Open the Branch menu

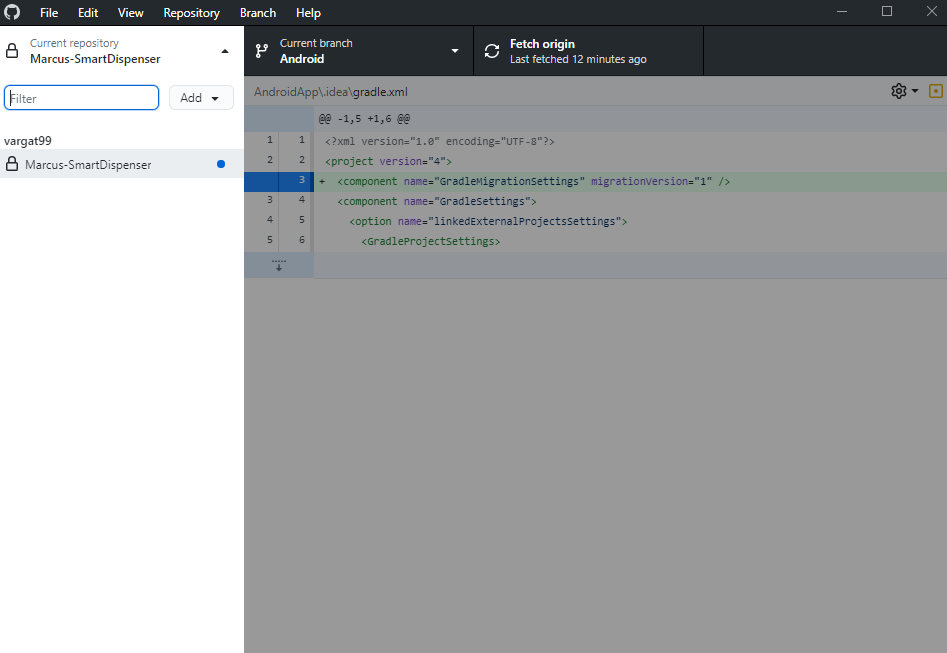[x=258, y=12]
